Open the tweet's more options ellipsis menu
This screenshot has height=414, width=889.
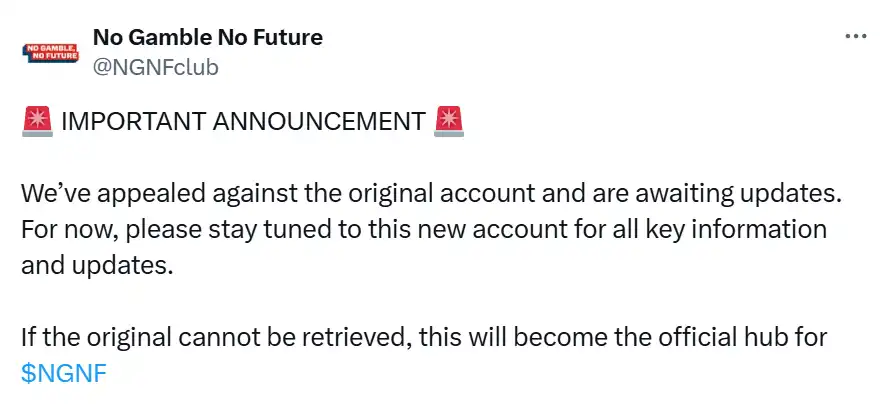[856, 36]
